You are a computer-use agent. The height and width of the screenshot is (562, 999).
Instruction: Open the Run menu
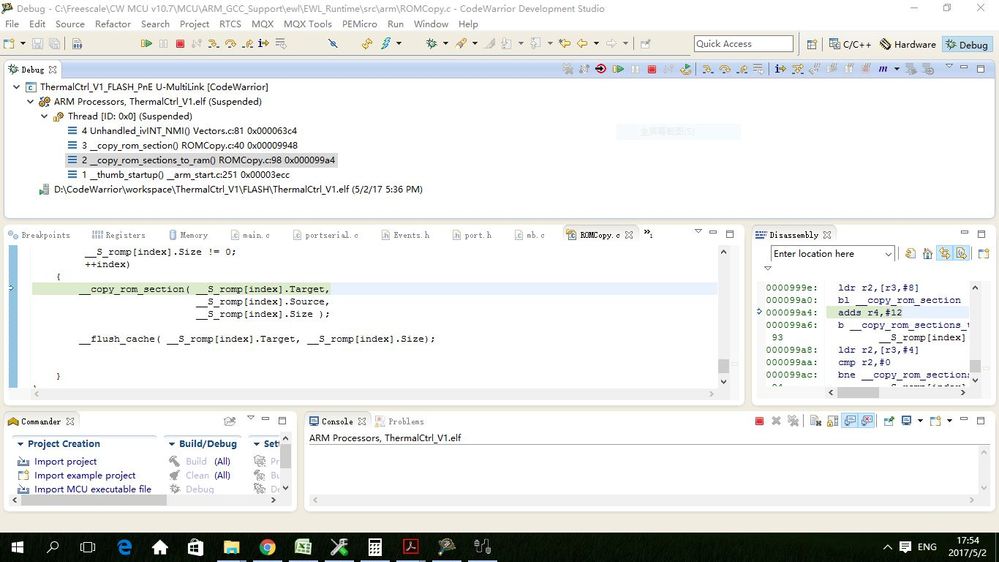point(395,24)
